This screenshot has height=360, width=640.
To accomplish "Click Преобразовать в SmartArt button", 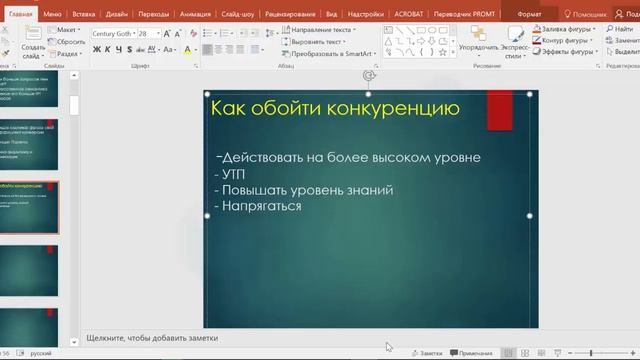I will [x=329, y=54].
